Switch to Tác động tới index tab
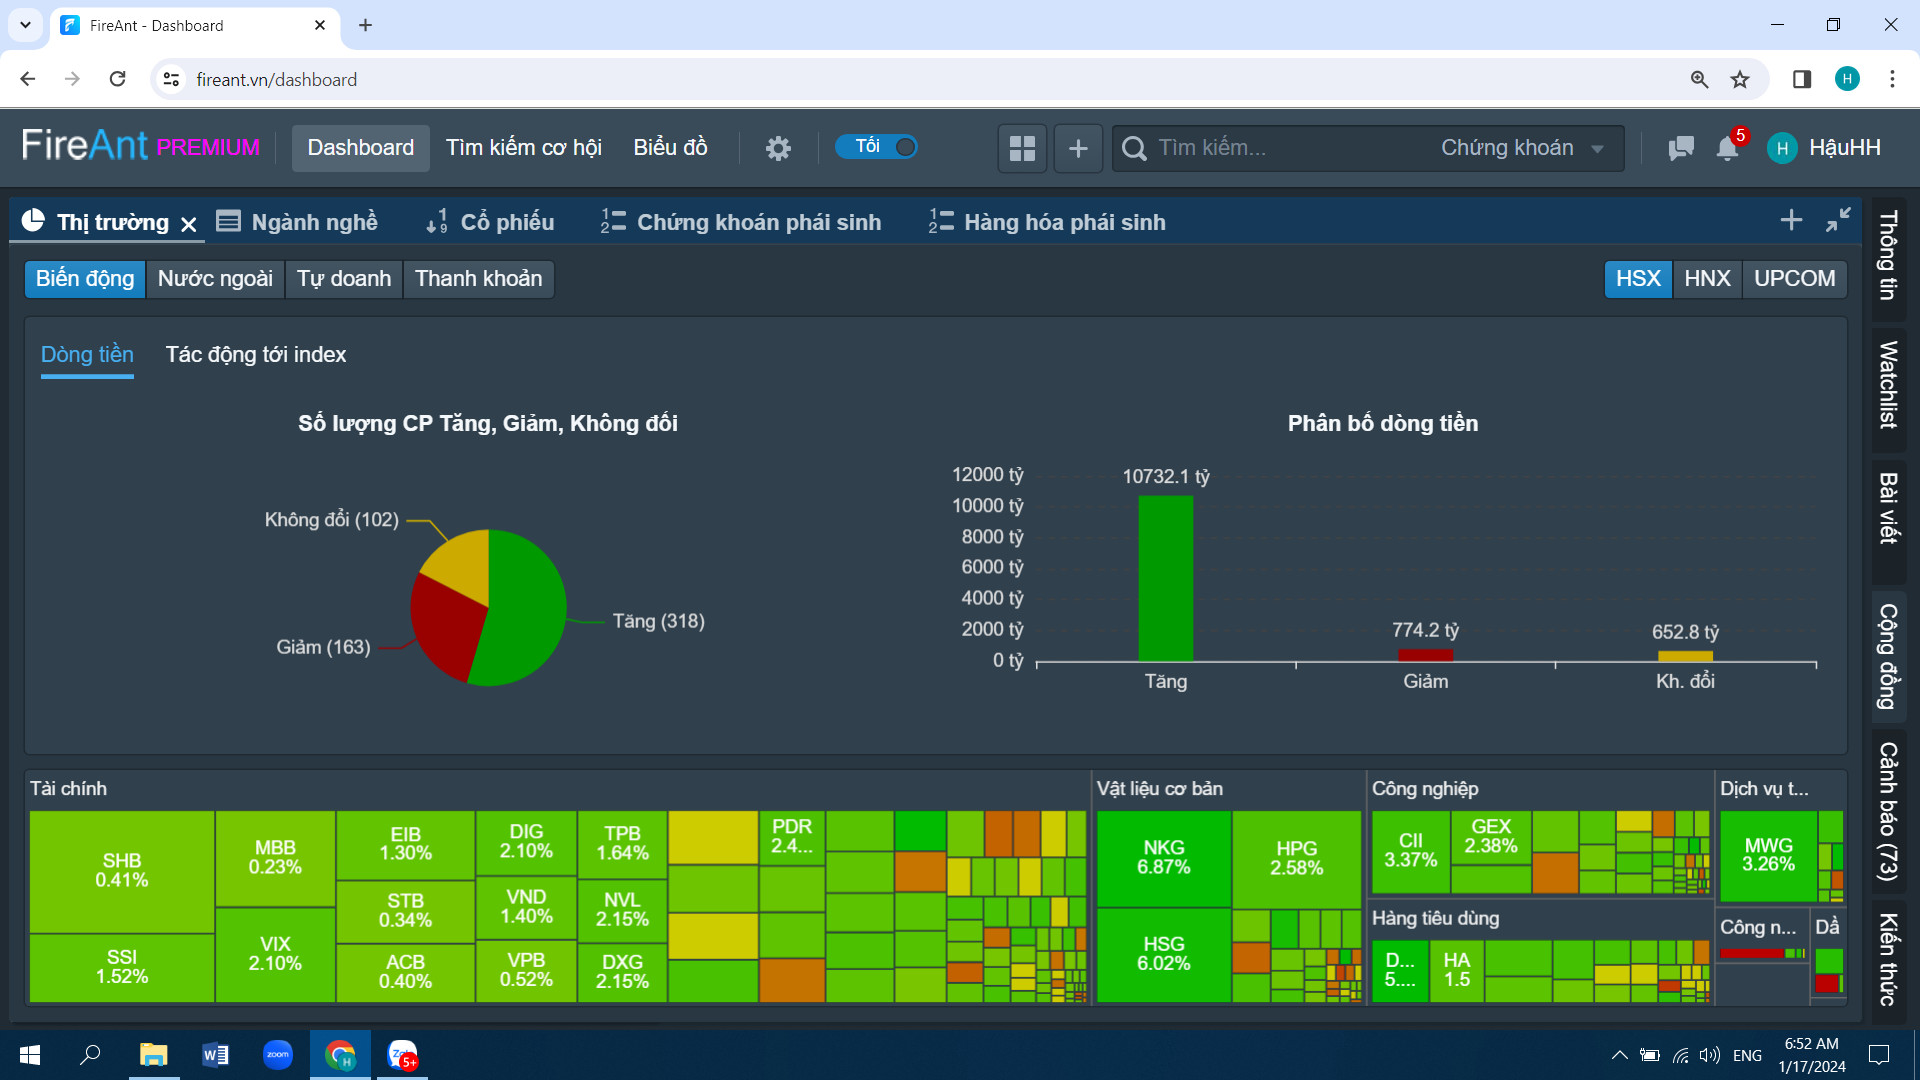This screenshot has height=1080, width=1920. (x=256, y=355)
